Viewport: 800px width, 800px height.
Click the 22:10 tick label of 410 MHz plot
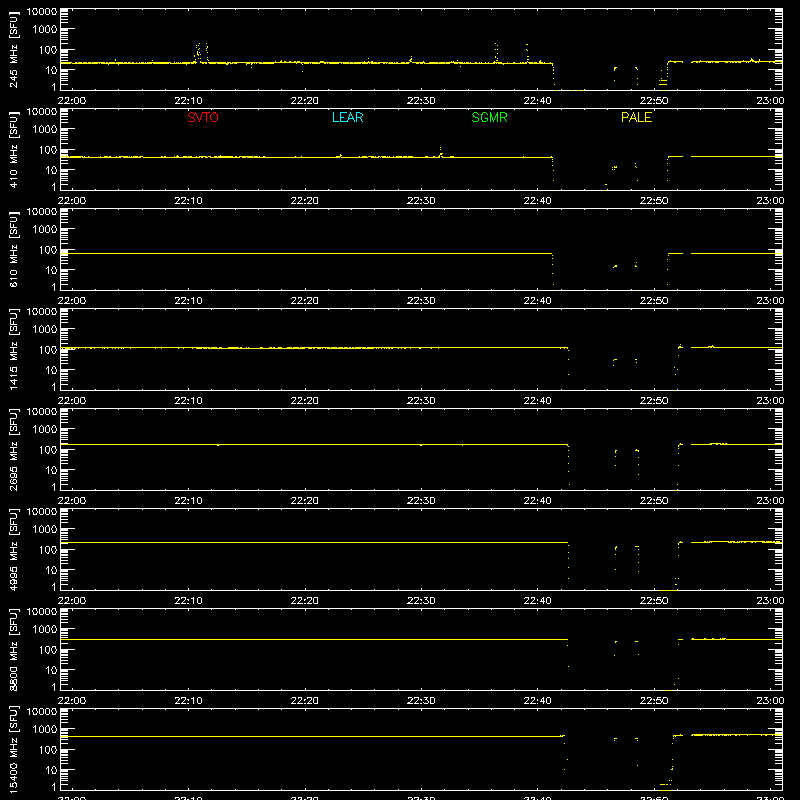(188, 201)
